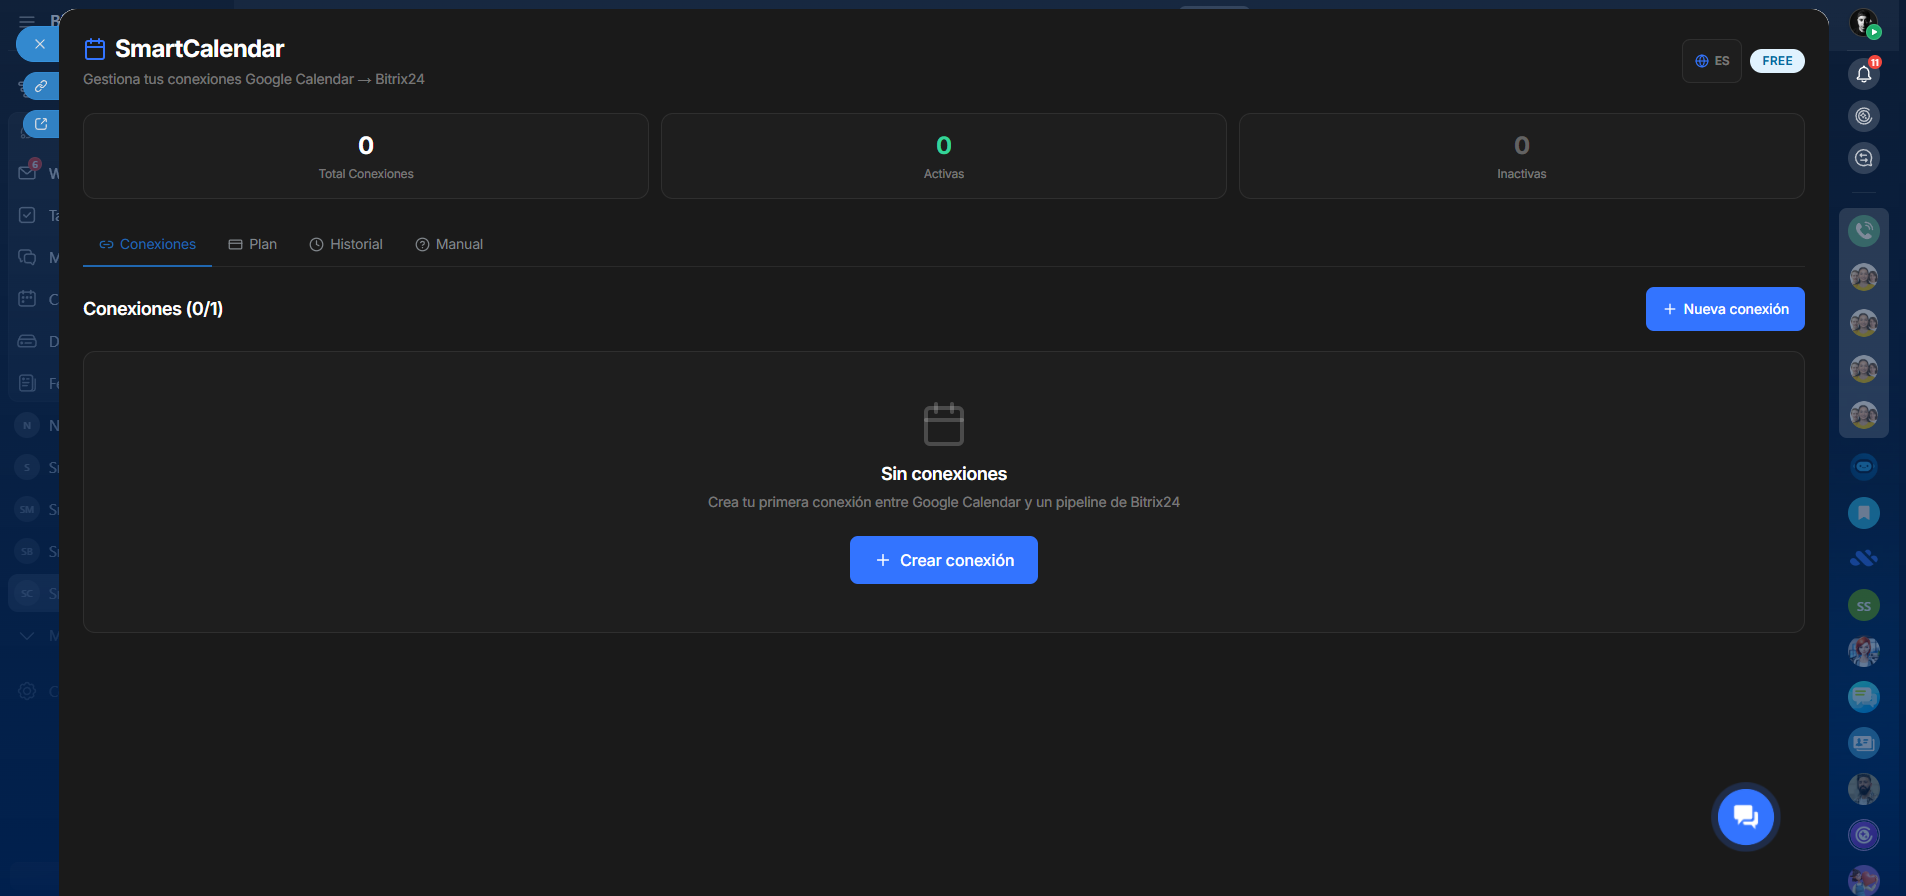Select the Conexiones tab

coord(147,244)
